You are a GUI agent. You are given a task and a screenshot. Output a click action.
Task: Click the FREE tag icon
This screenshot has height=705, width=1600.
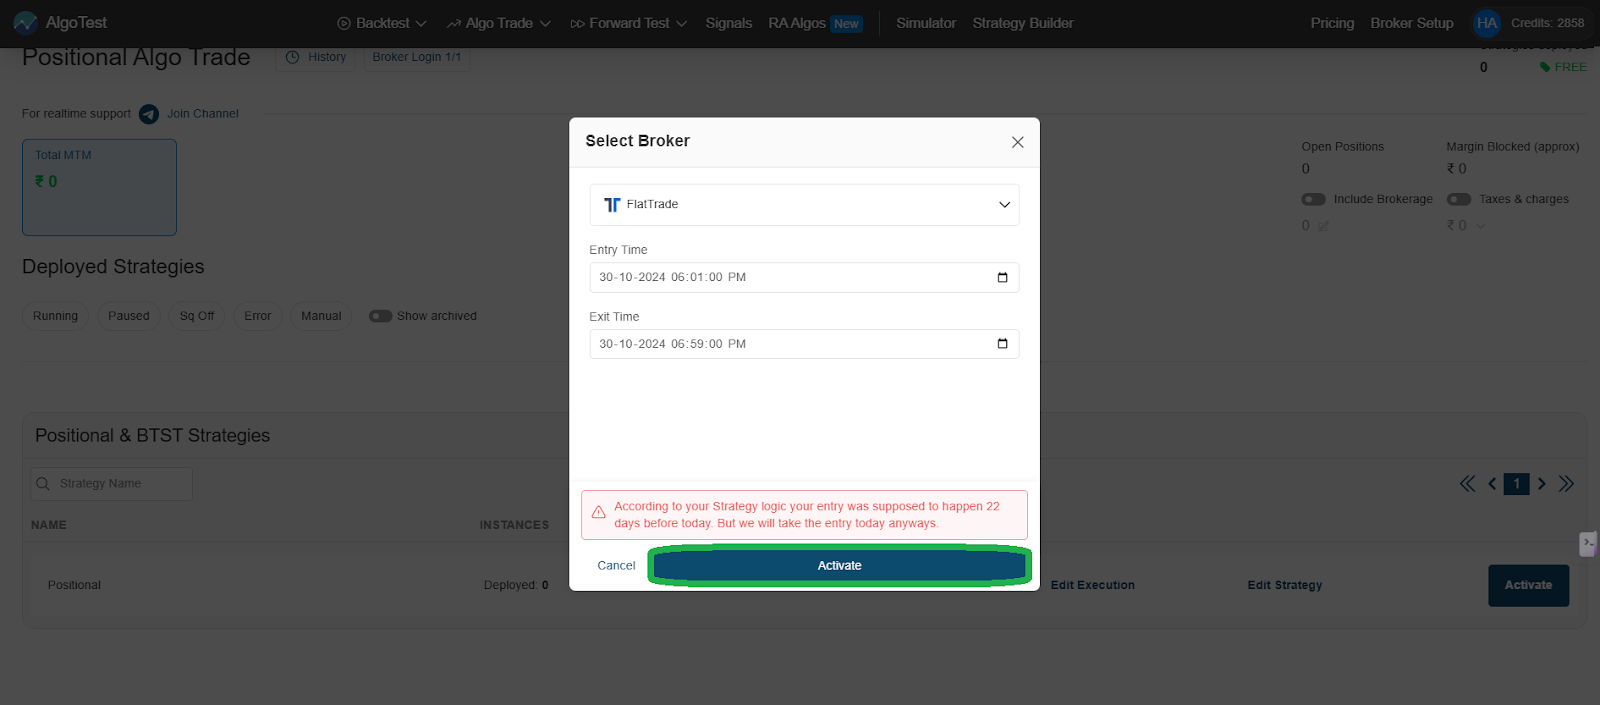1545,67
